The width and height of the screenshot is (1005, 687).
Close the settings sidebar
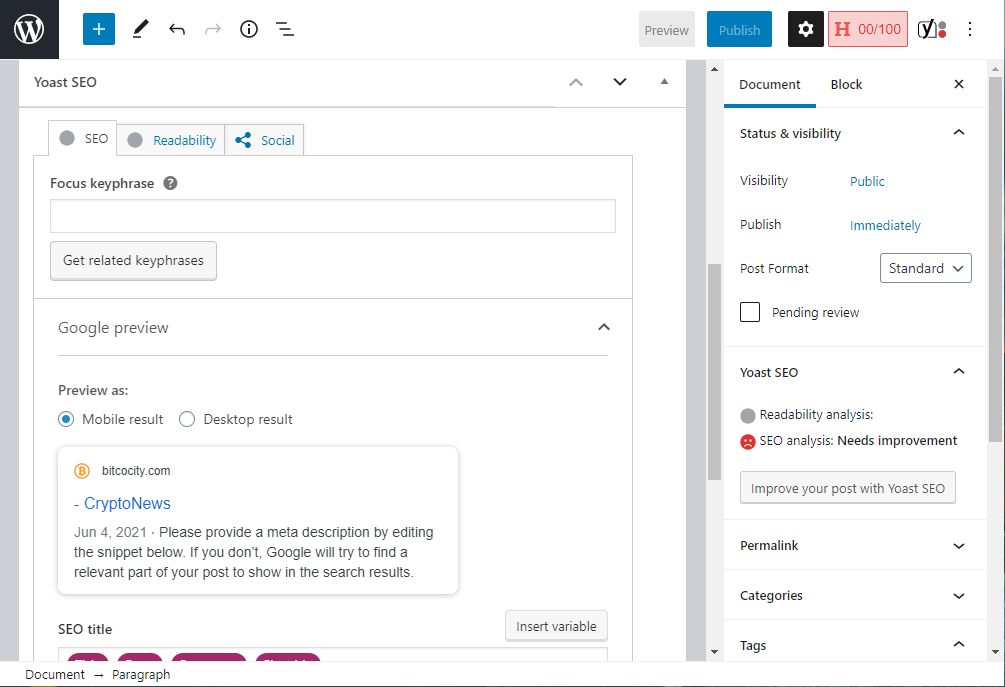click(959, 84)
